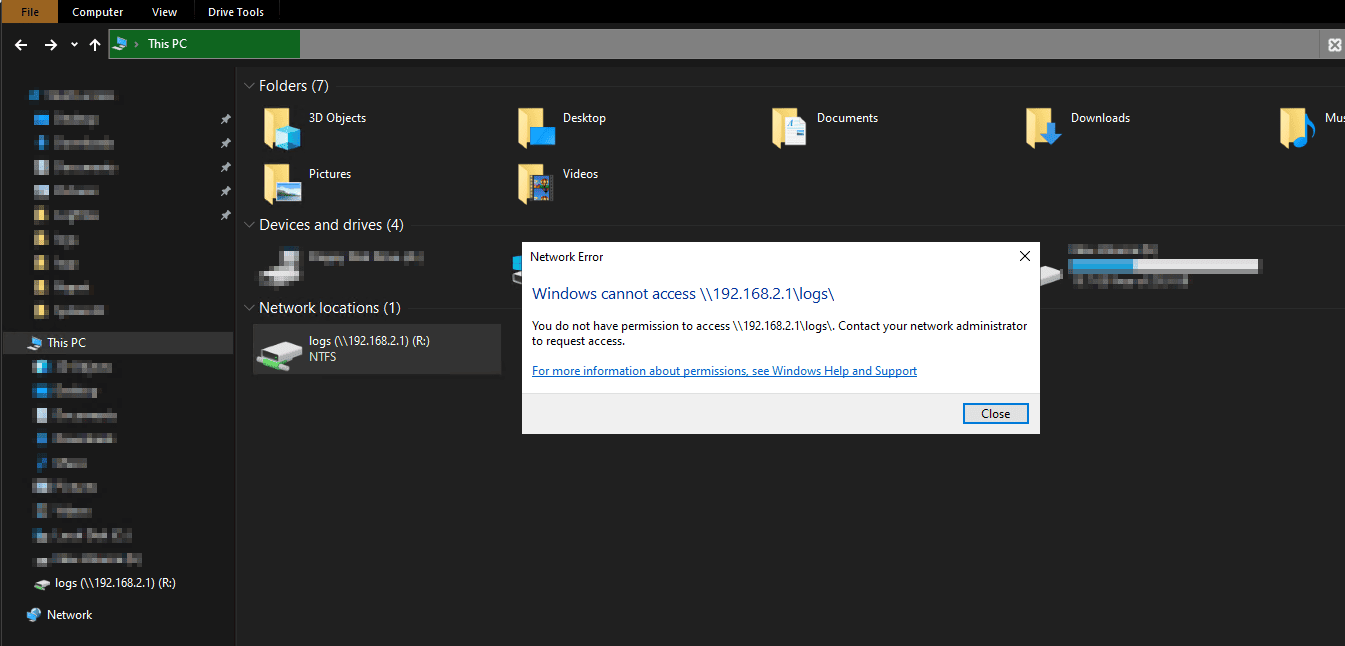
Task: Select the Music folder icon
Action: tap(1298, 129)
